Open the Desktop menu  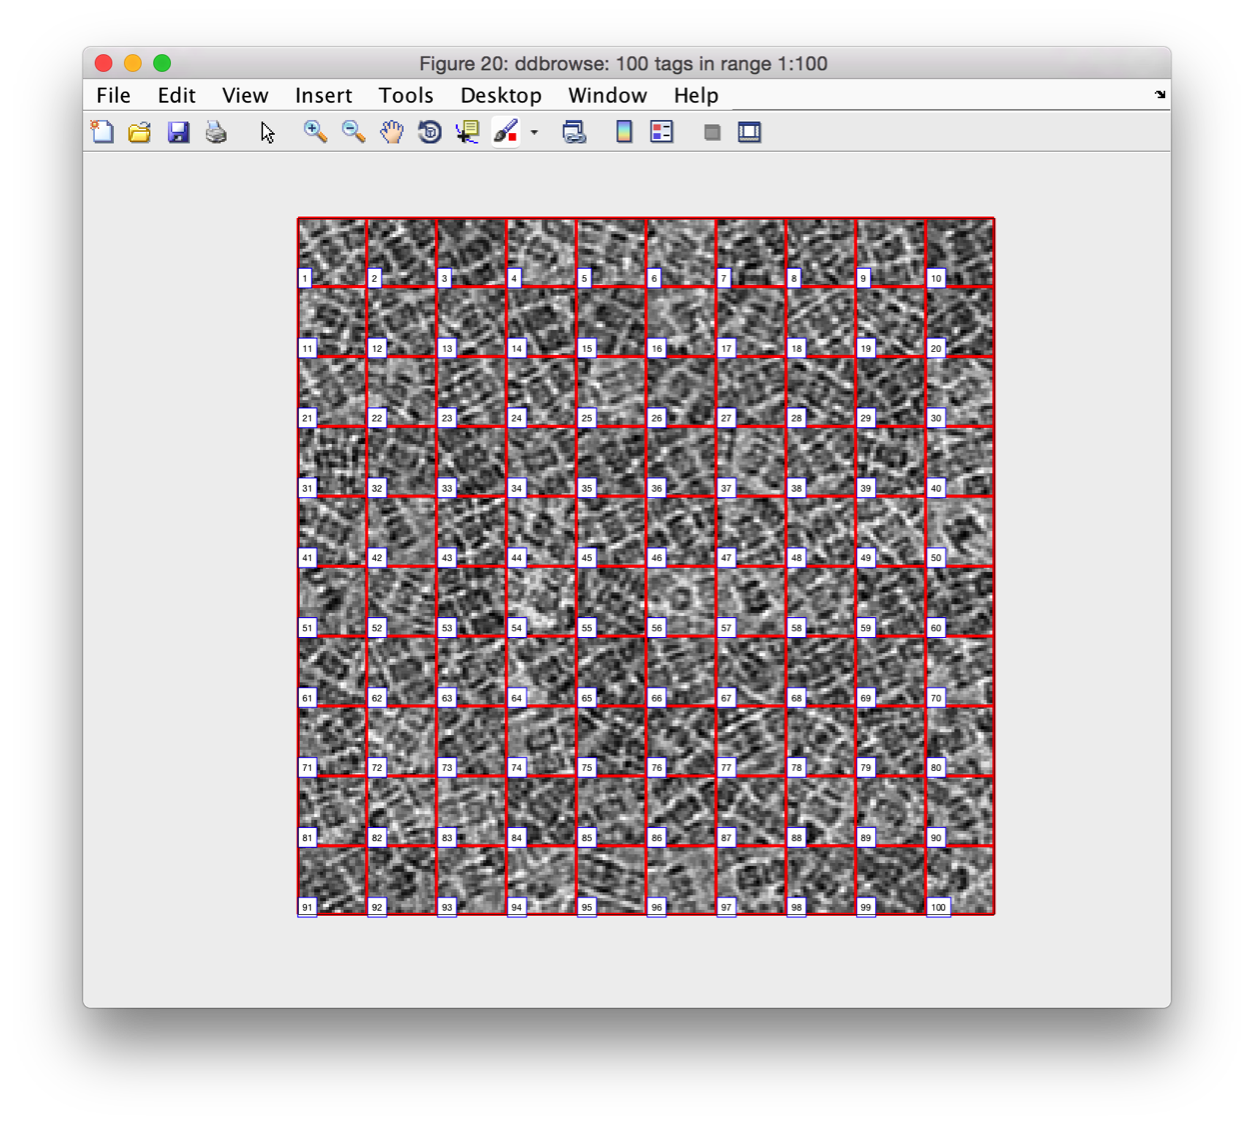pos(501,95)
